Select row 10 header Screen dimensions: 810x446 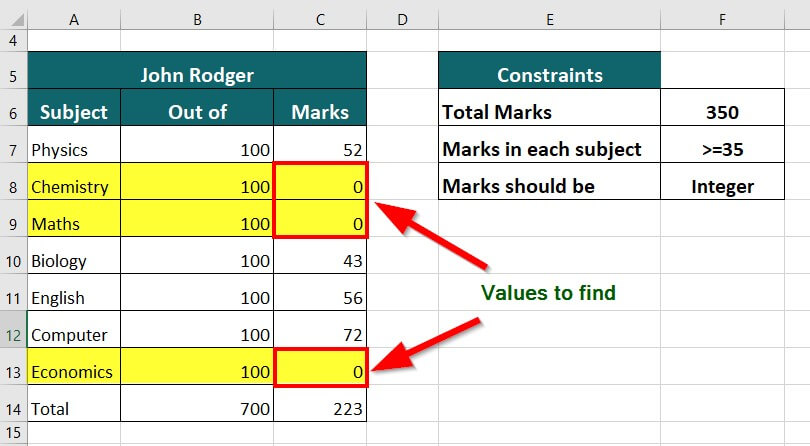[x=13, y=255]
